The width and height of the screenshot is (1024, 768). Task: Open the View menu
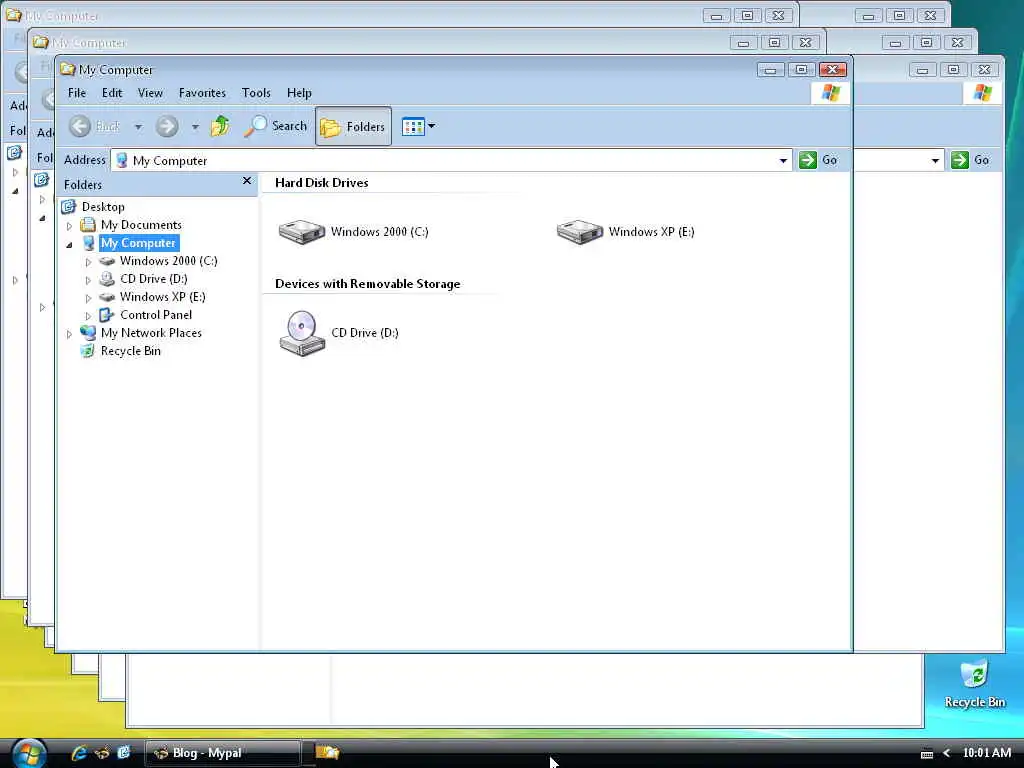150,93
